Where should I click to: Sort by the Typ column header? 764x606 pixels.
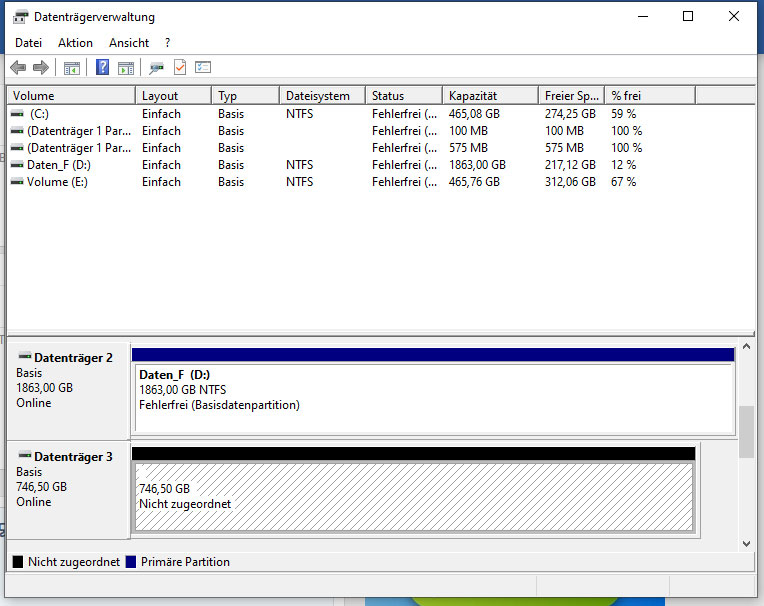(x=246, y=95)
